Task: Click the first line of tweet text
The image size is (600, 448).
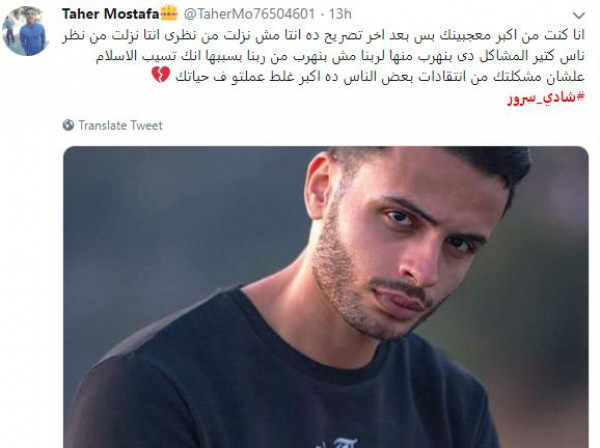Action: pos(324,36)
